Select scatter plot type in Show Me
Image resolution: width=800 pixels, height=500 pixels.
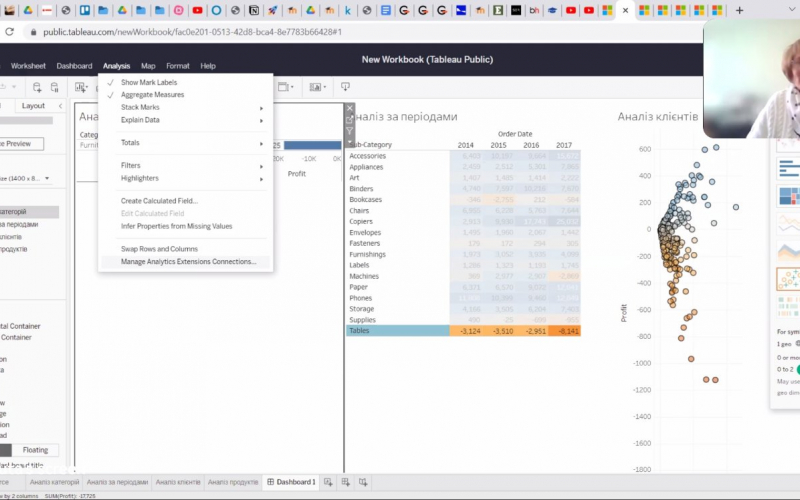788,279
